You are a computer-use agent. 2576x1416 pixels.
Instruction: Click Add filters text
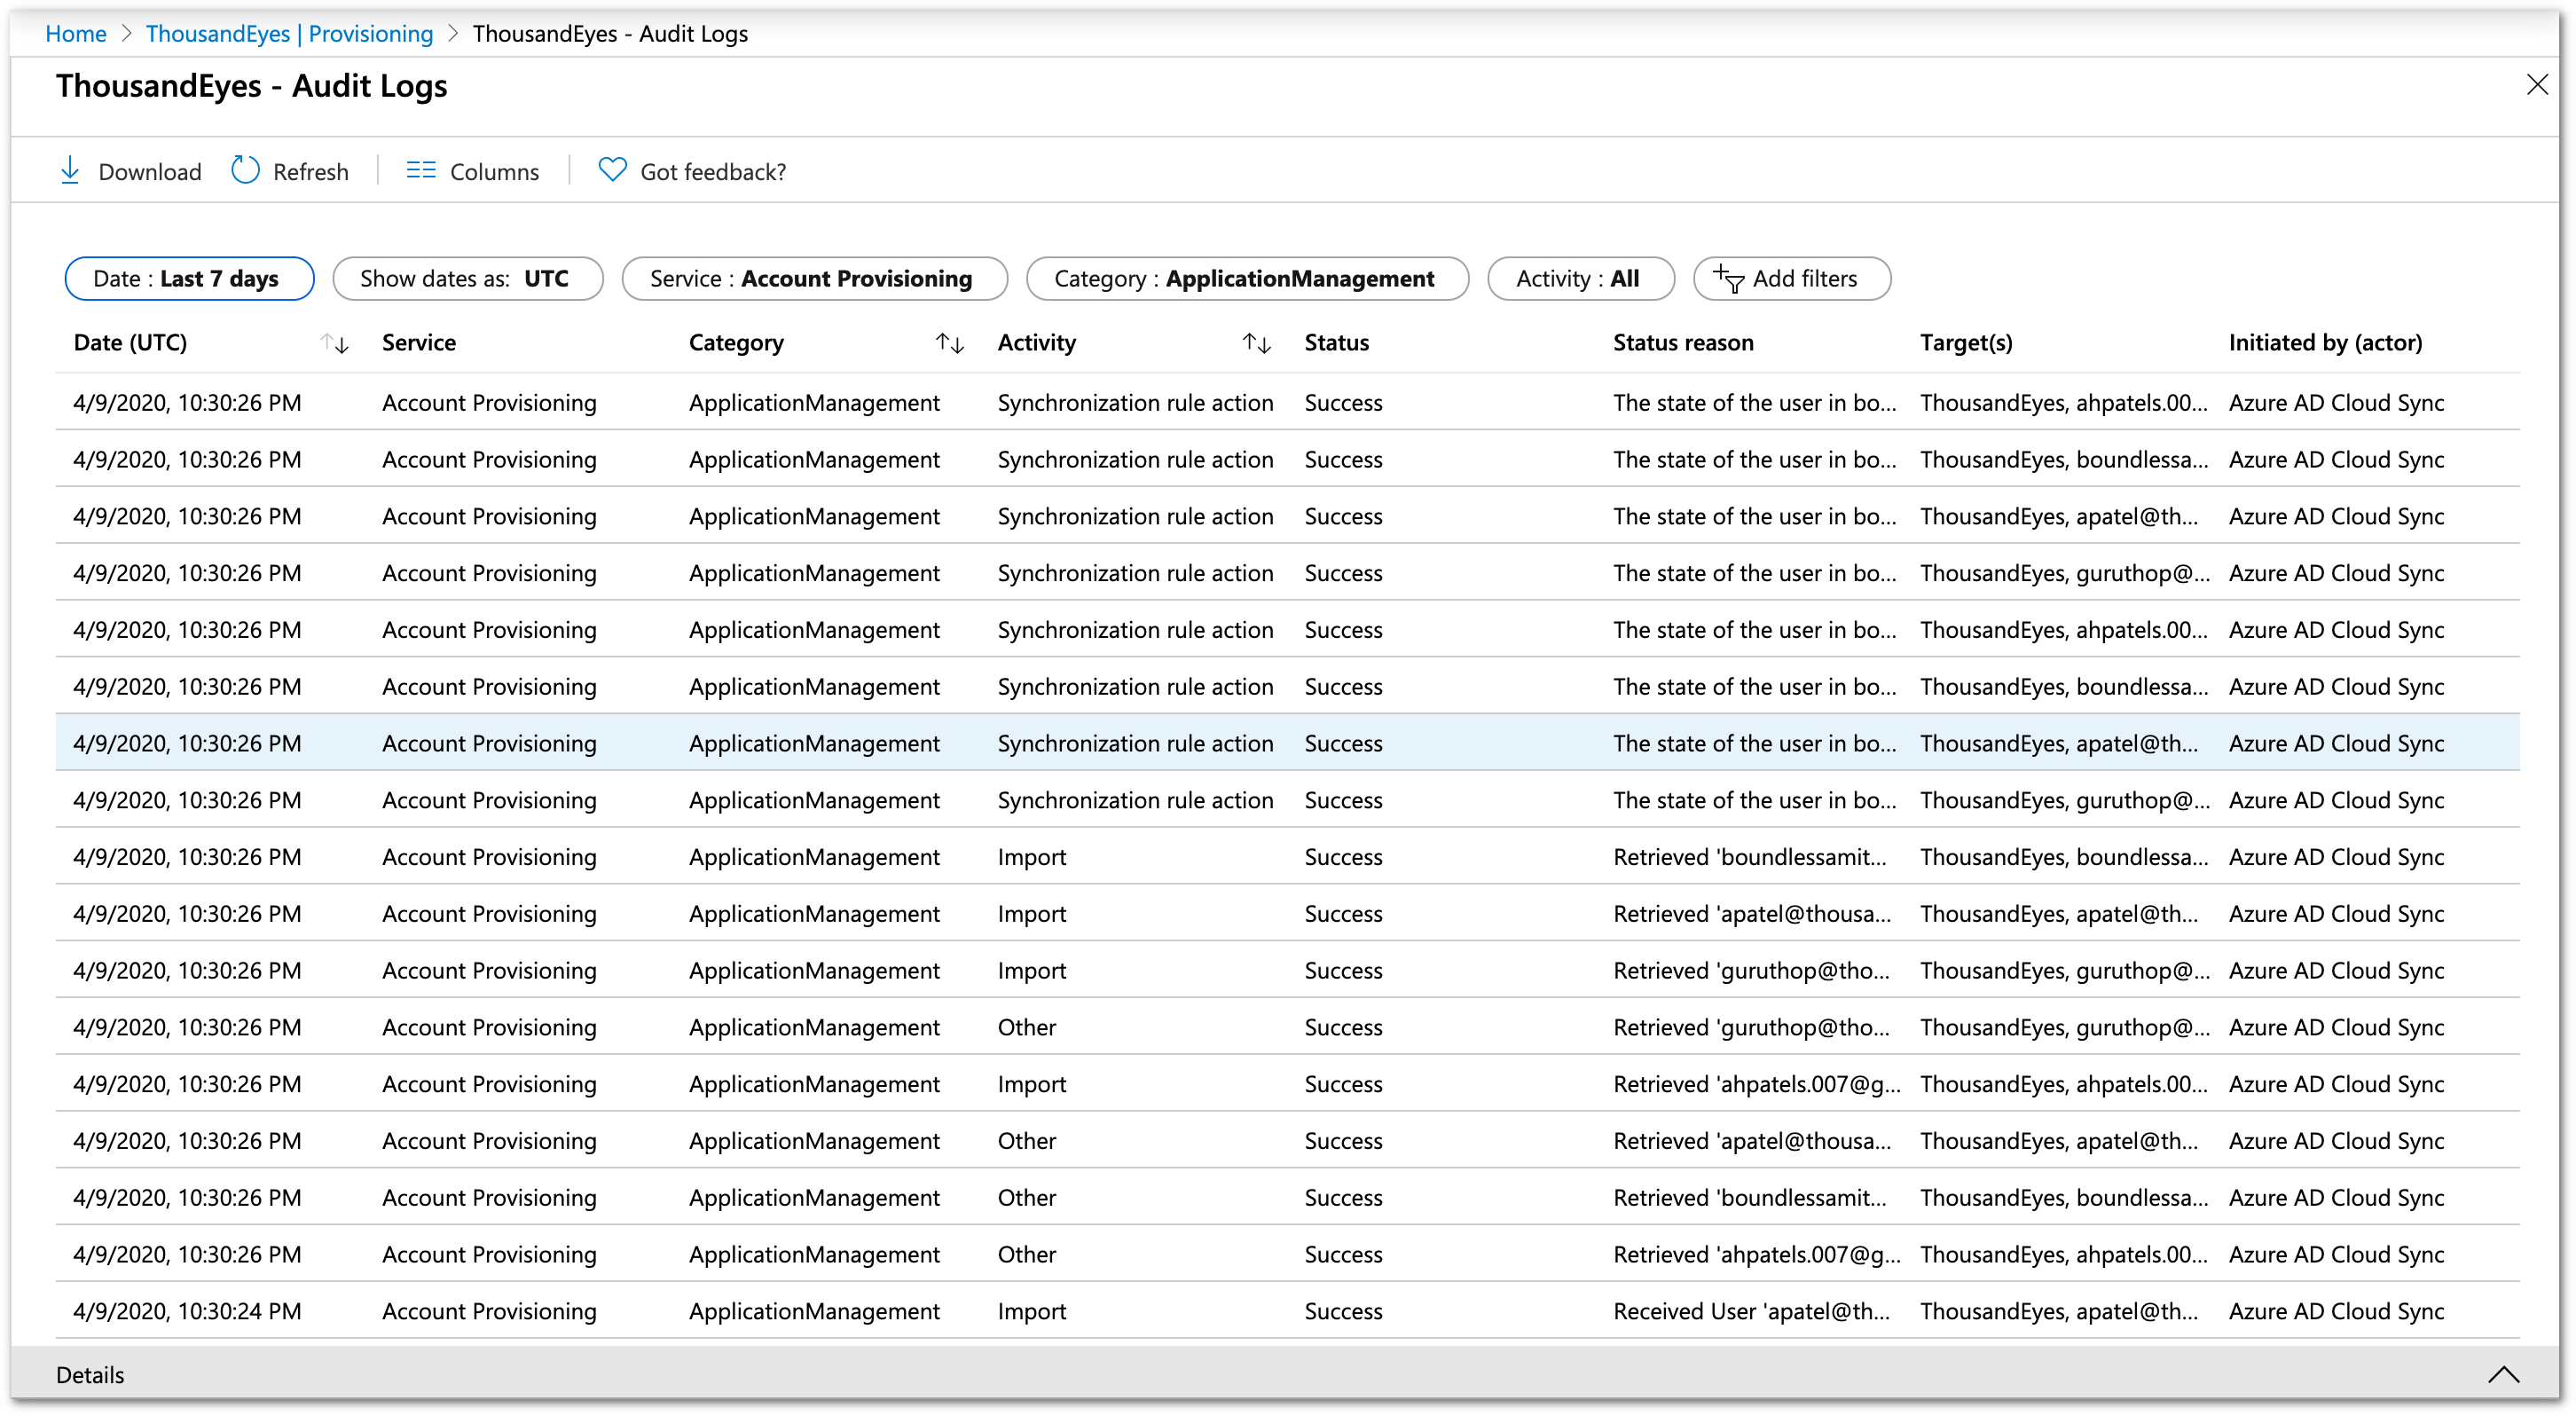point(1805,279)
